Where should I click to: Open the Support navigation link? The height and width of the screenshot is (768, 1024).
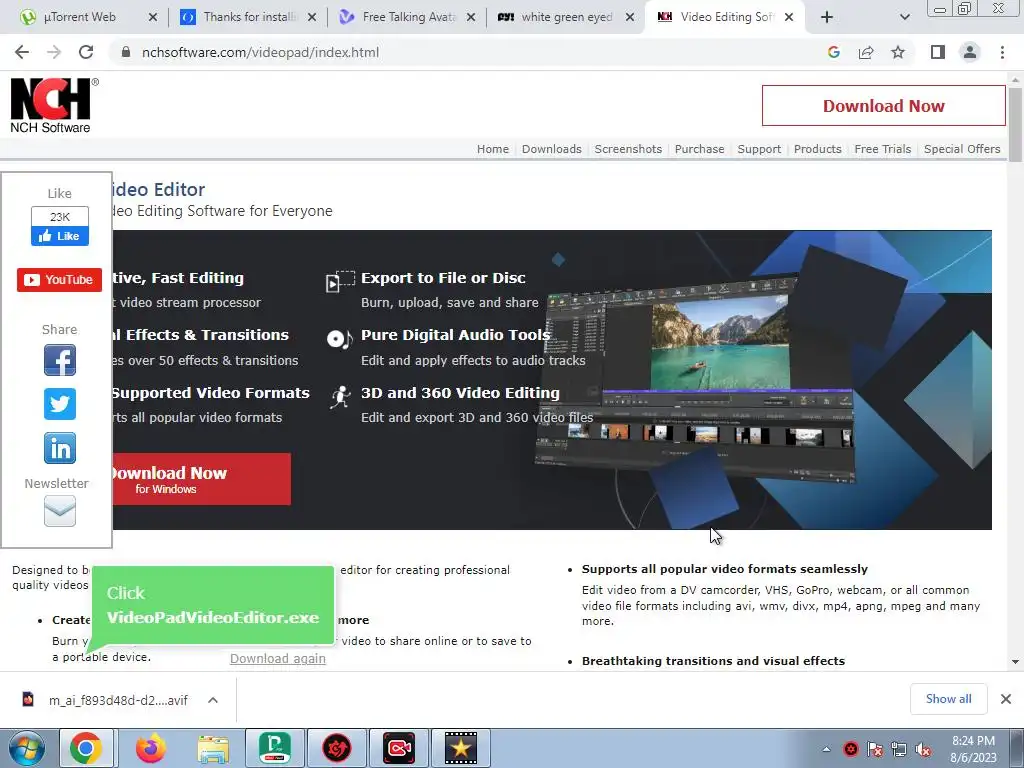tap(759, 149)
